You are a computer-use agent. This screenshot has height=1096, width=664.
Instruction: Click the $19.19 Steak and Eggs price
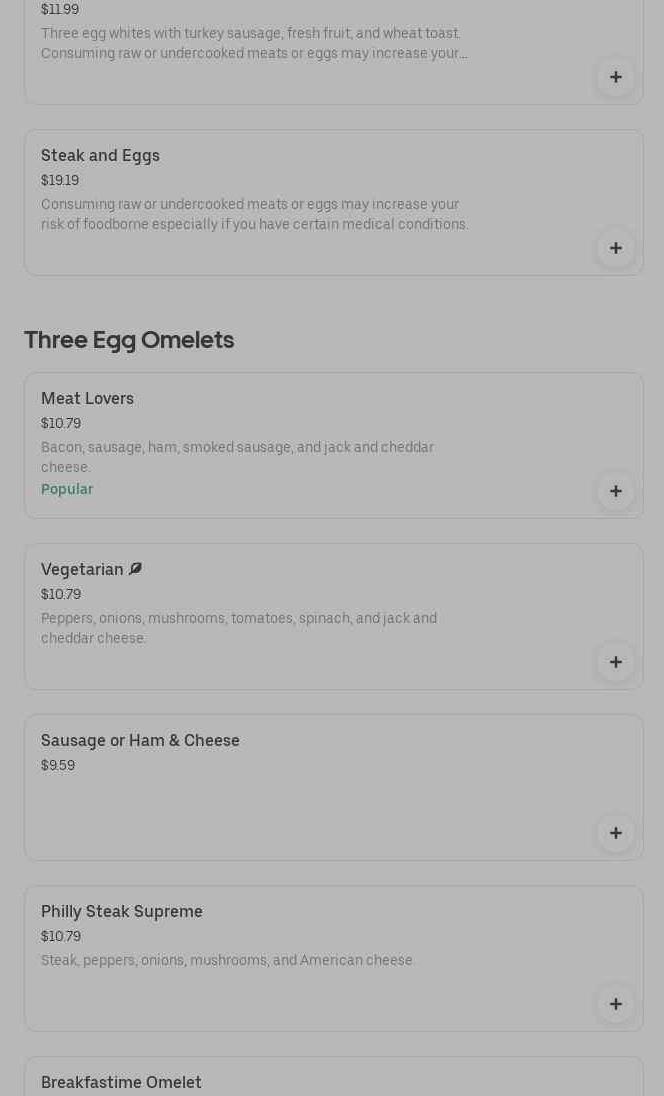click(60, 180)
